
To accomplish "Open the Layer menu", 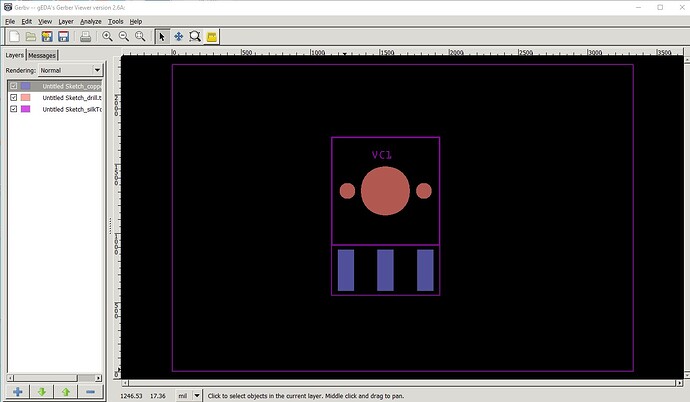I will 66,20.
